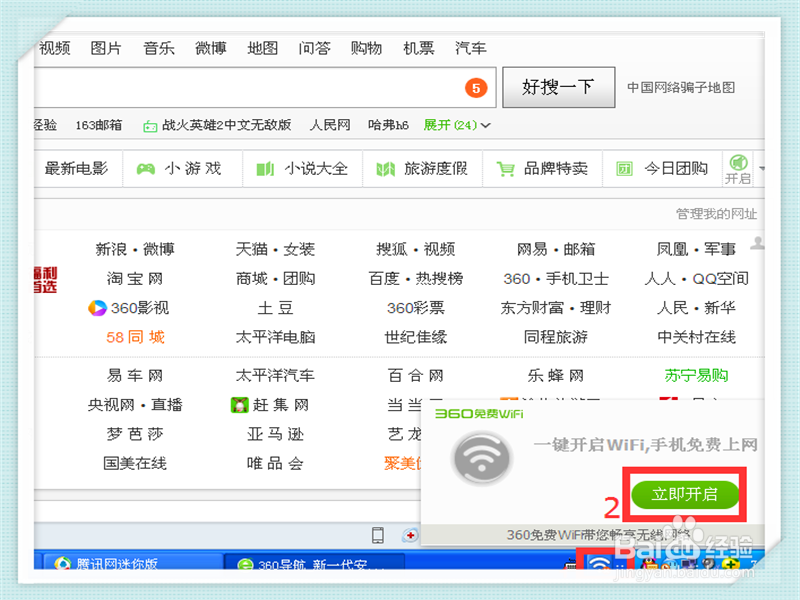Click the gamepad icon for 小游戏
Viewport: 800px width, 600px height.
point(146,169)
